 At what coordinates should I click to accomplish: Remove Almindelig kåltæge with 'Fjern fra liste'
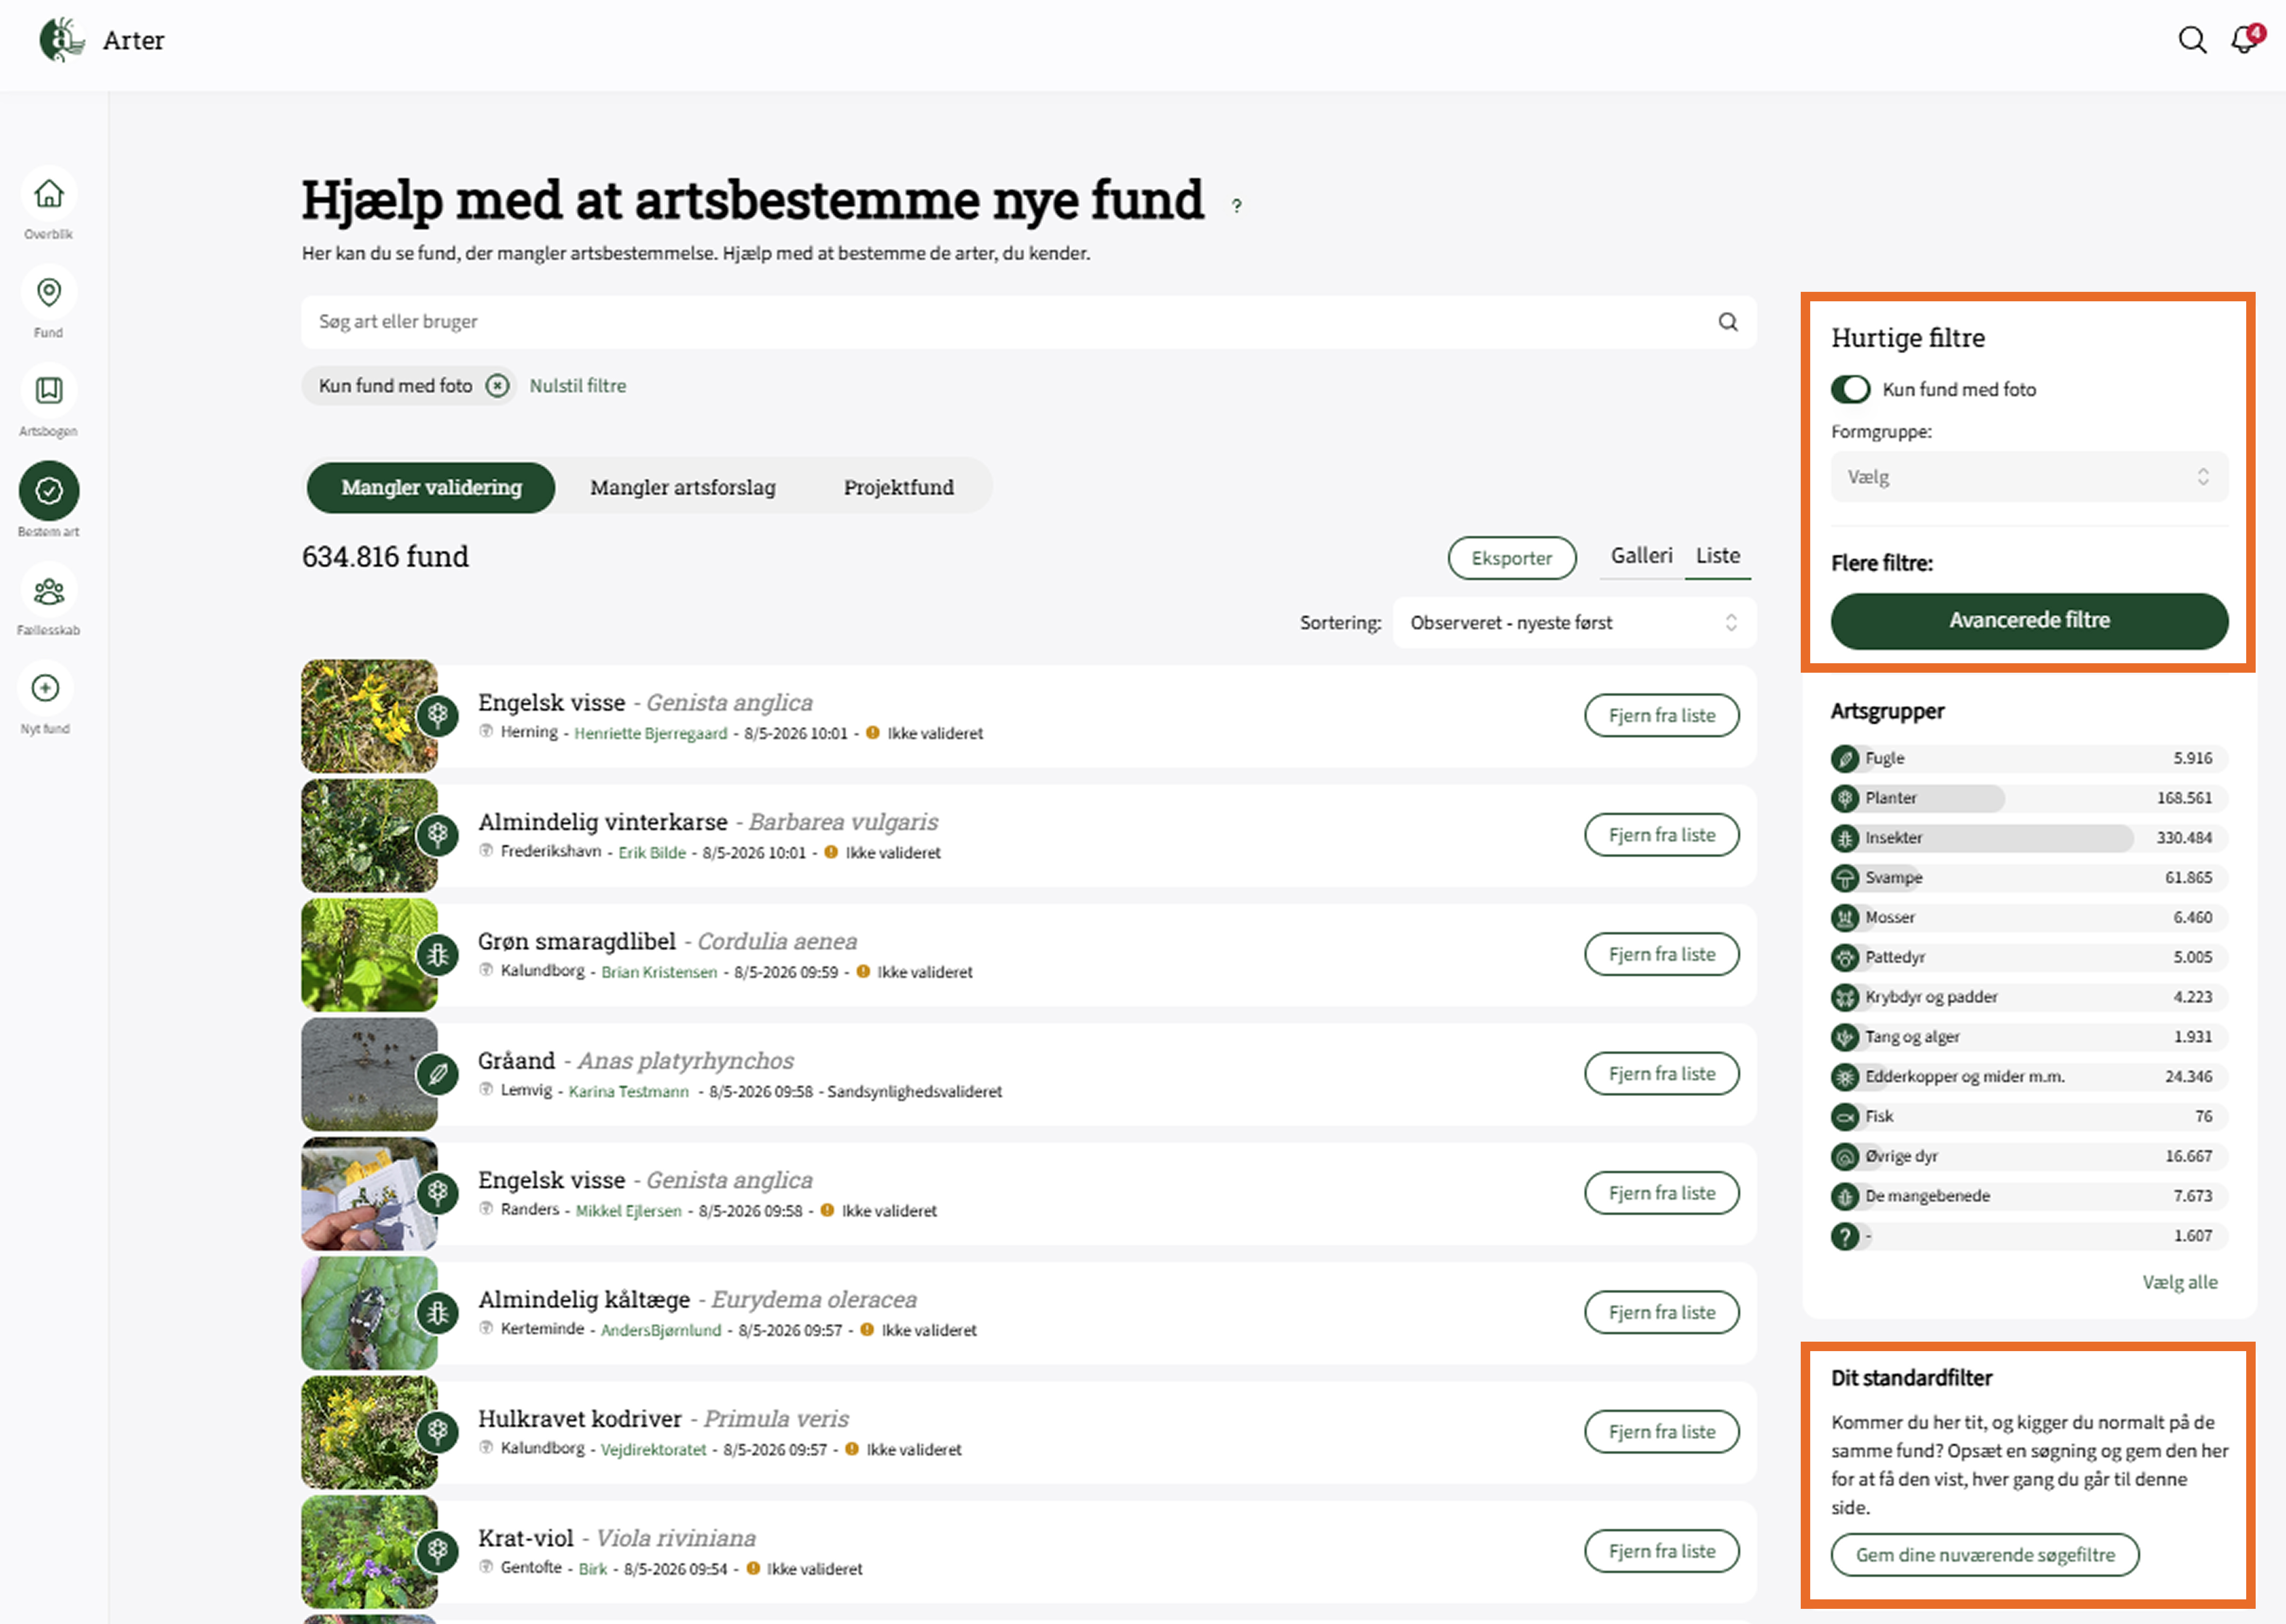pyautogui.click(x=1662, y=1313)
